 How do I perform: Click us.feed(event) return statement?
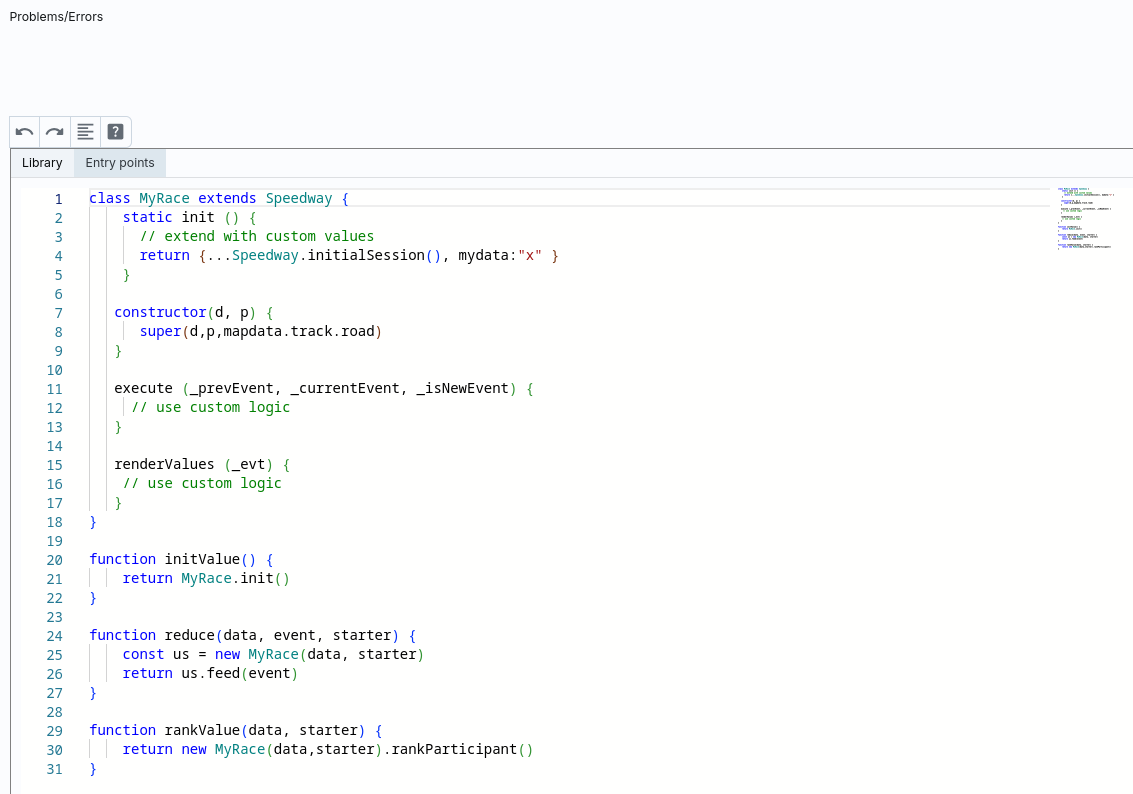tap(231, 673)
